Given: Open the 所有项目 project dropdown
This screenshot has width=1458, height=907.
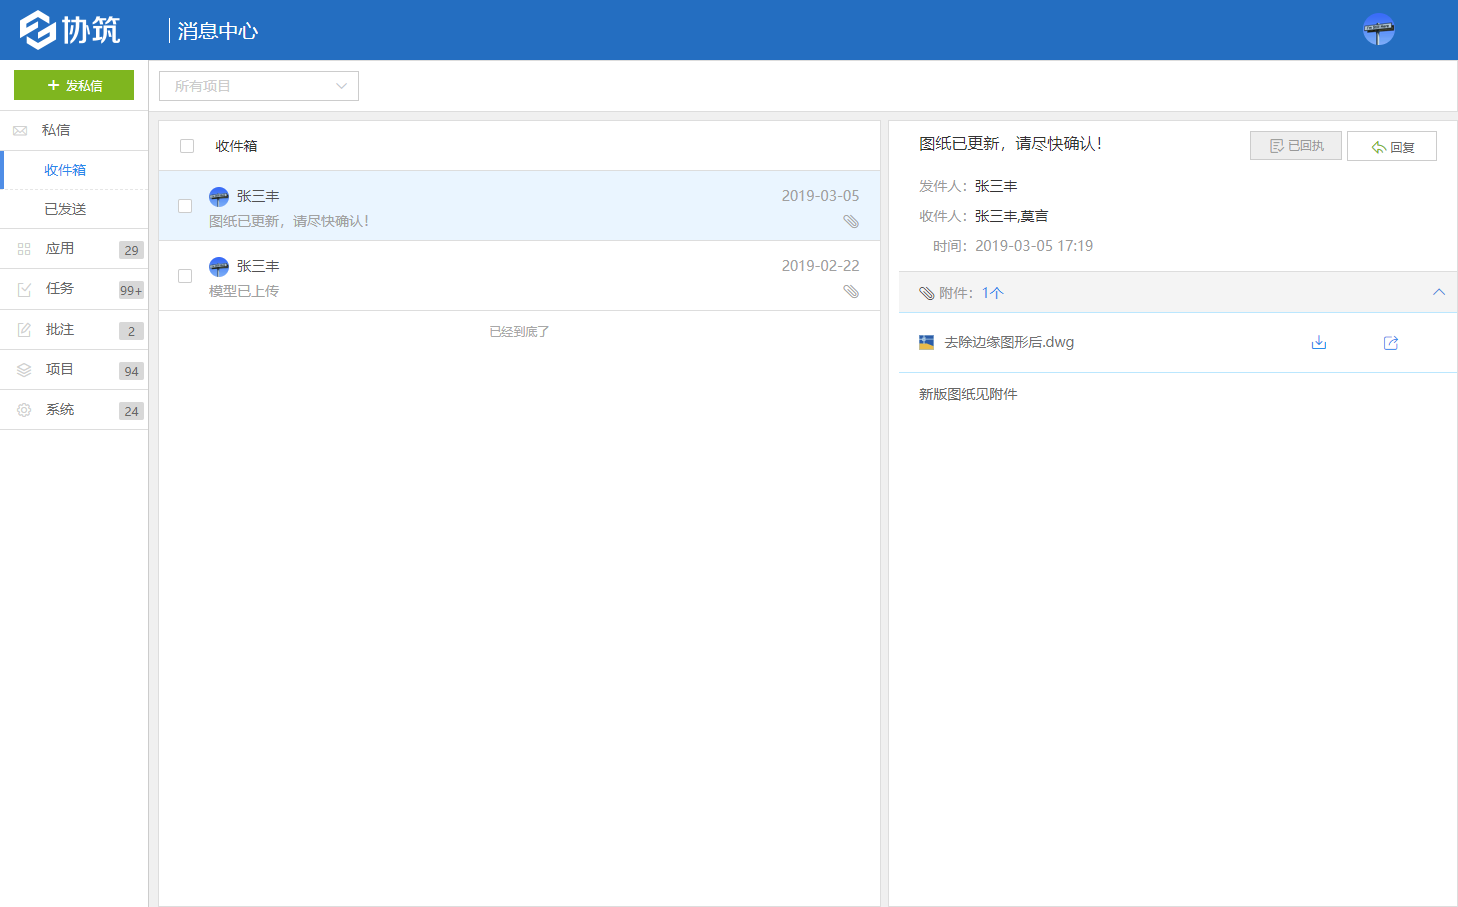Looking at the screenshot, I should pos(259,86).
